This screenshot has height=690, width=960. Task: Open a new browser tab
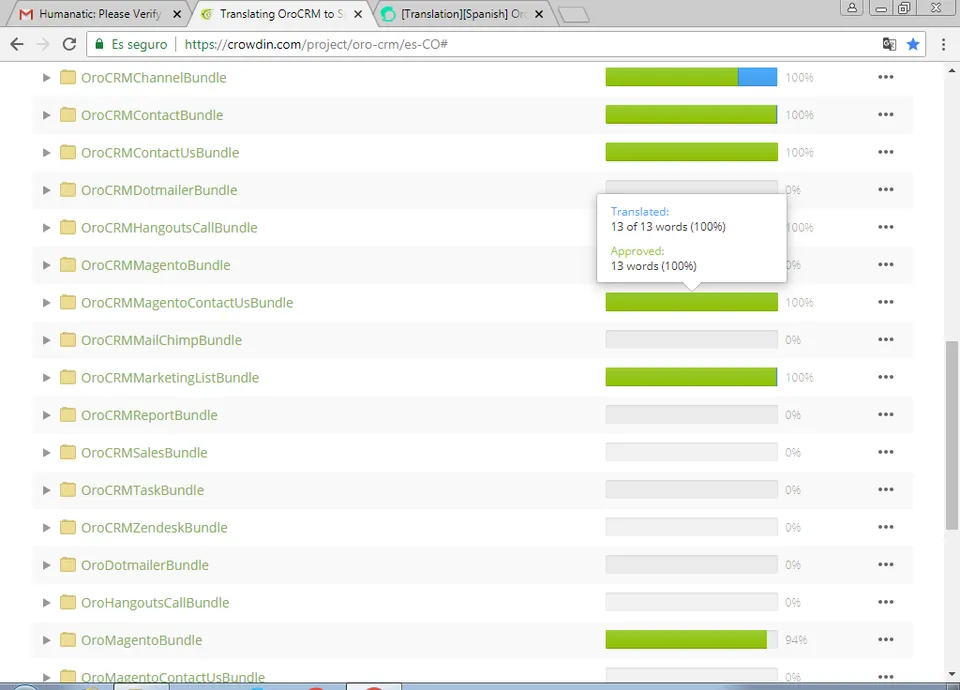pos(574,14)
